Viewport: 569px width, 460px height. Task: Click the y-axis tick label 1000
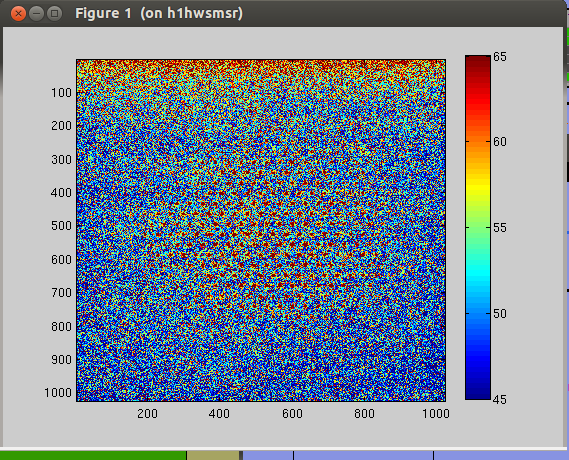(x=58, y=393)
